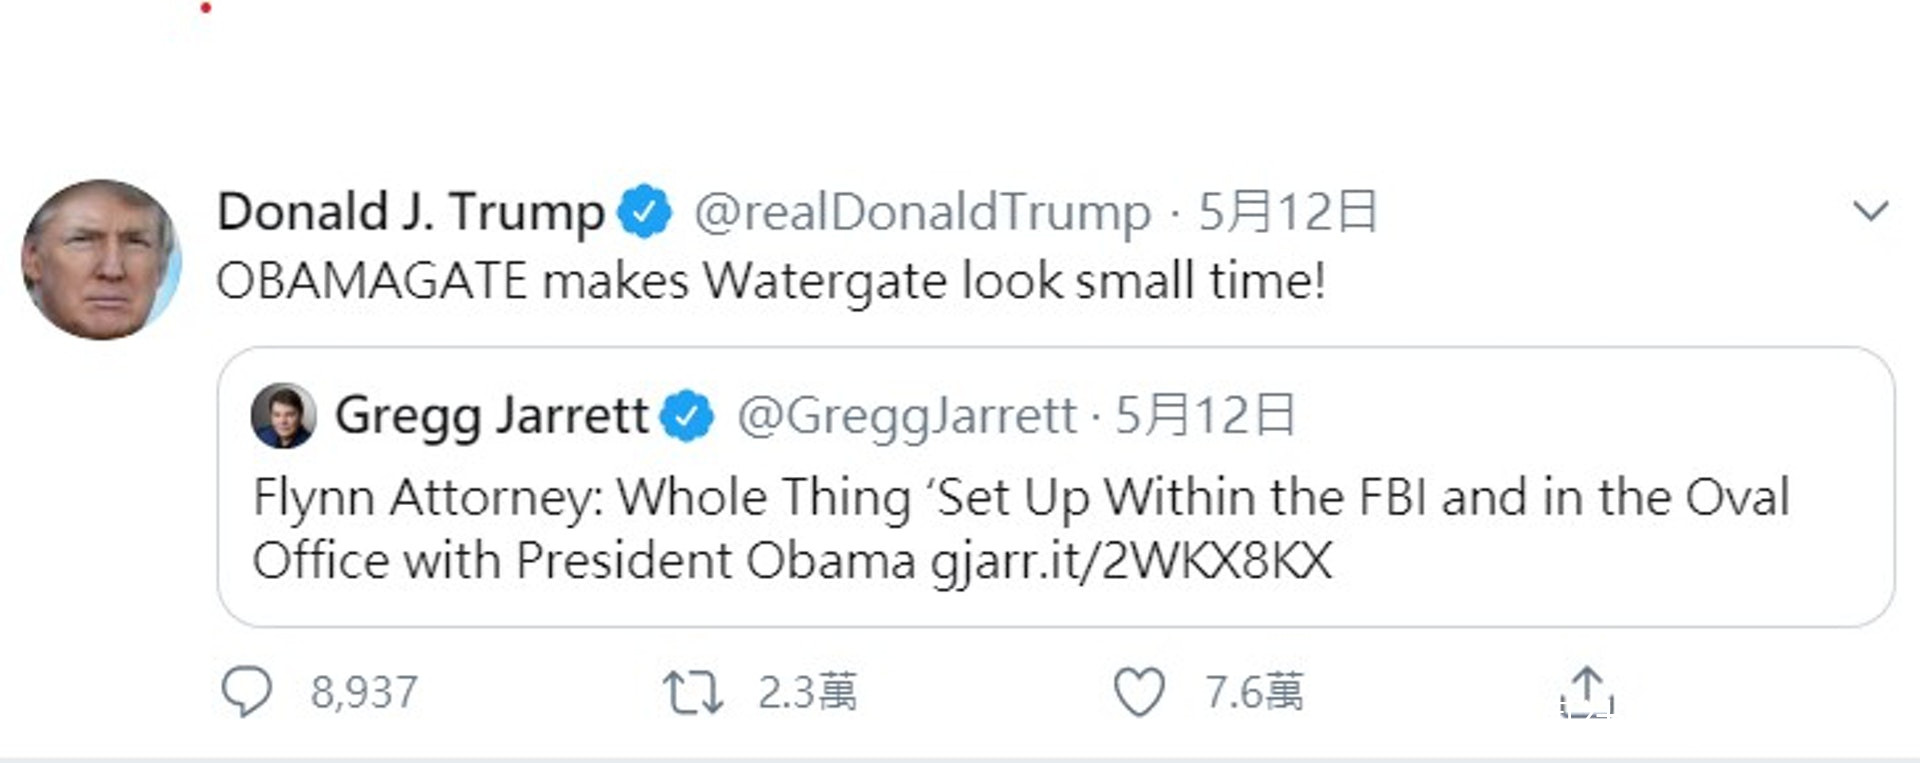Click the @realDonaldTrump handle

pyautogui.click(x=922, y=212)
